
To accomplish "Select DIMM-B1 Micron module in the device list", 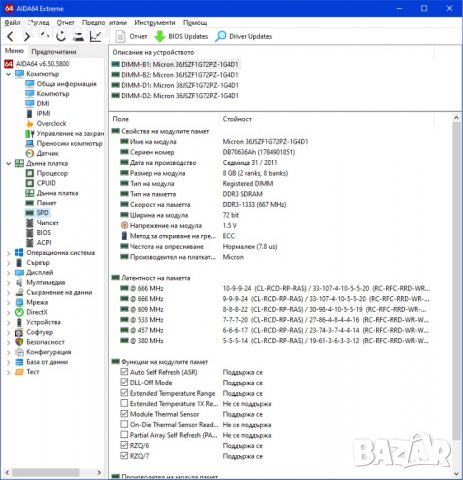I will tap(175, 64).
